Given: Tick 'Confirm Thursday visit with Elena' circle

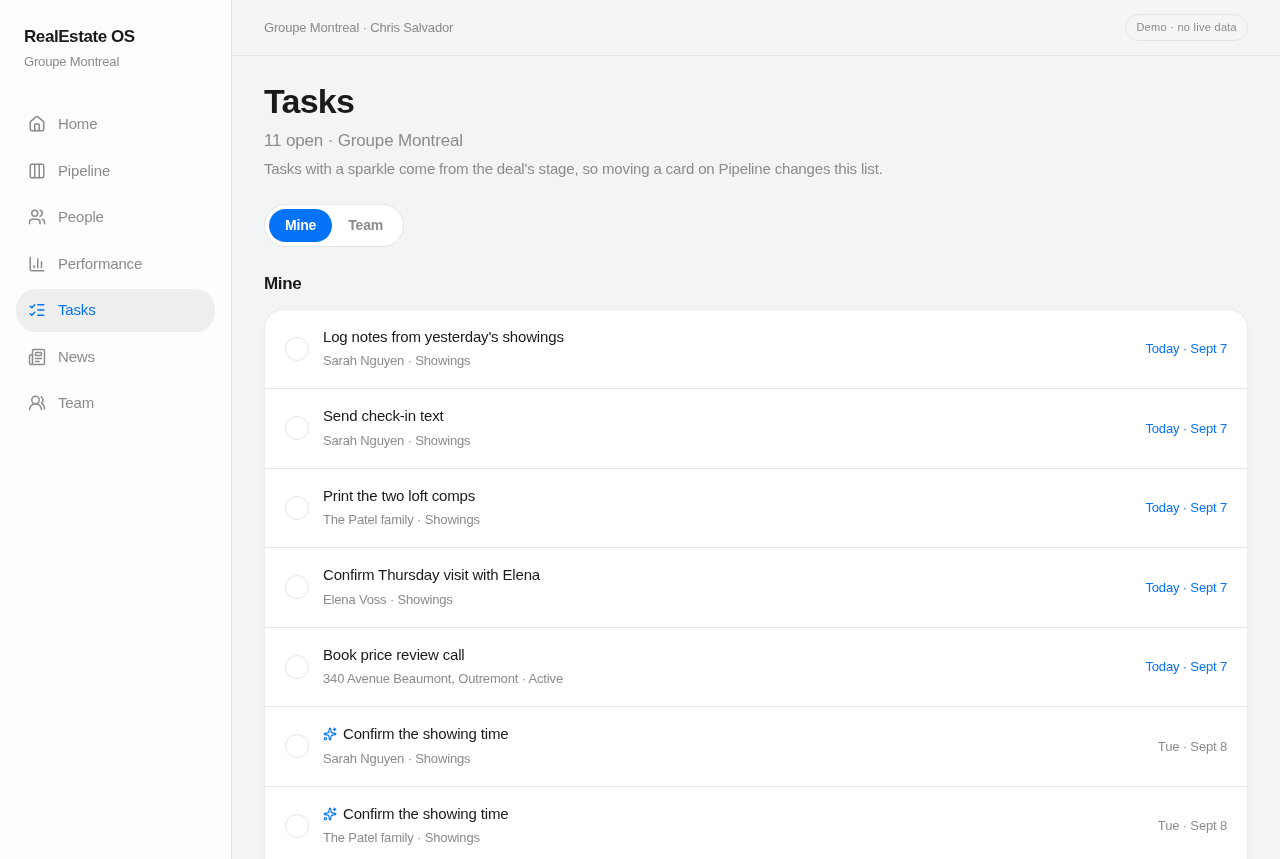Looking at the screenshot, I should coord(297,587).
